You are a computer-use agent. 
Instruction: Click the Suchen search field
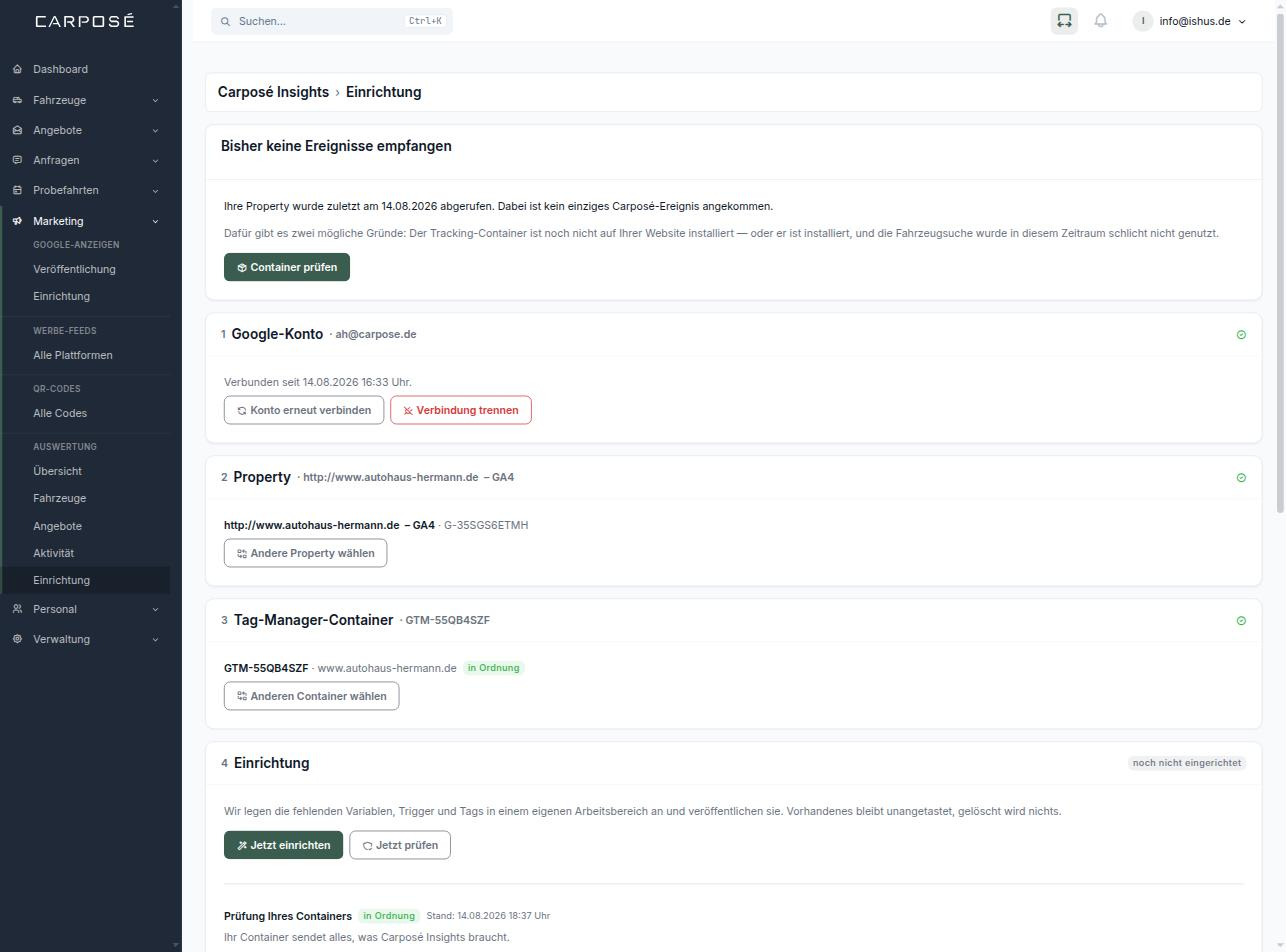tap(332, 21)
